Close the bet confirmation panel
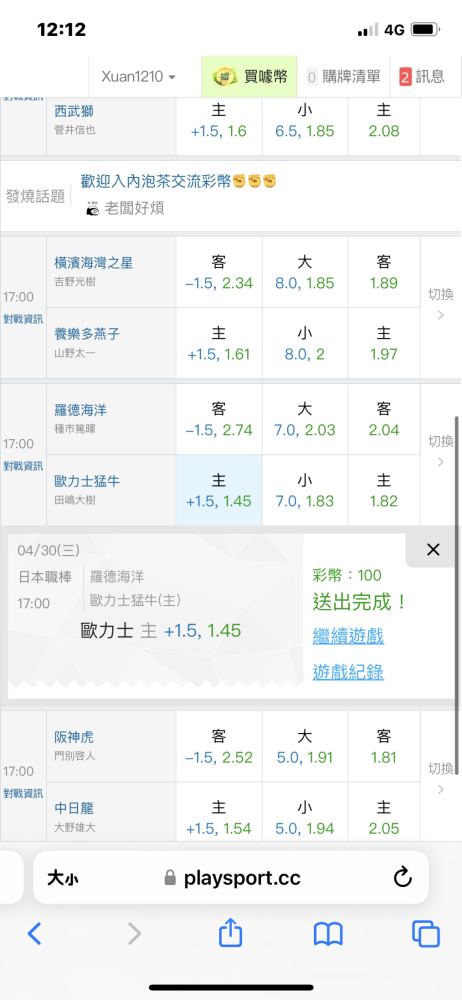The width and height of the screenshot is (462, 1000). (x=433, y=550)
